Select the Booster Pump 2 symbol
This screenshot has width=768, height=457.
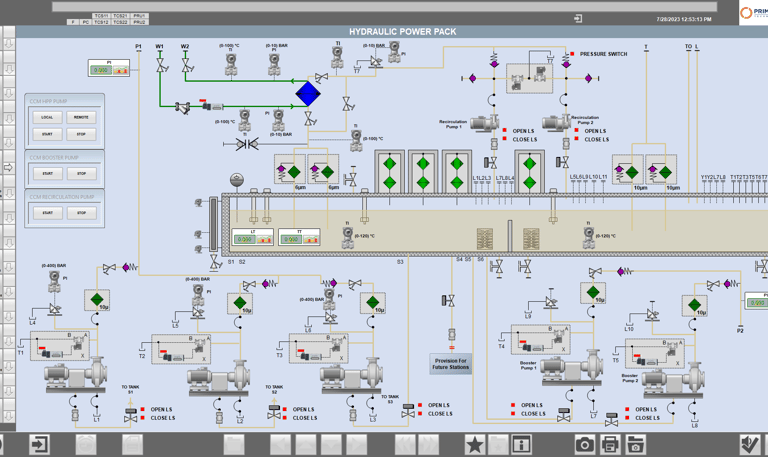672,380
